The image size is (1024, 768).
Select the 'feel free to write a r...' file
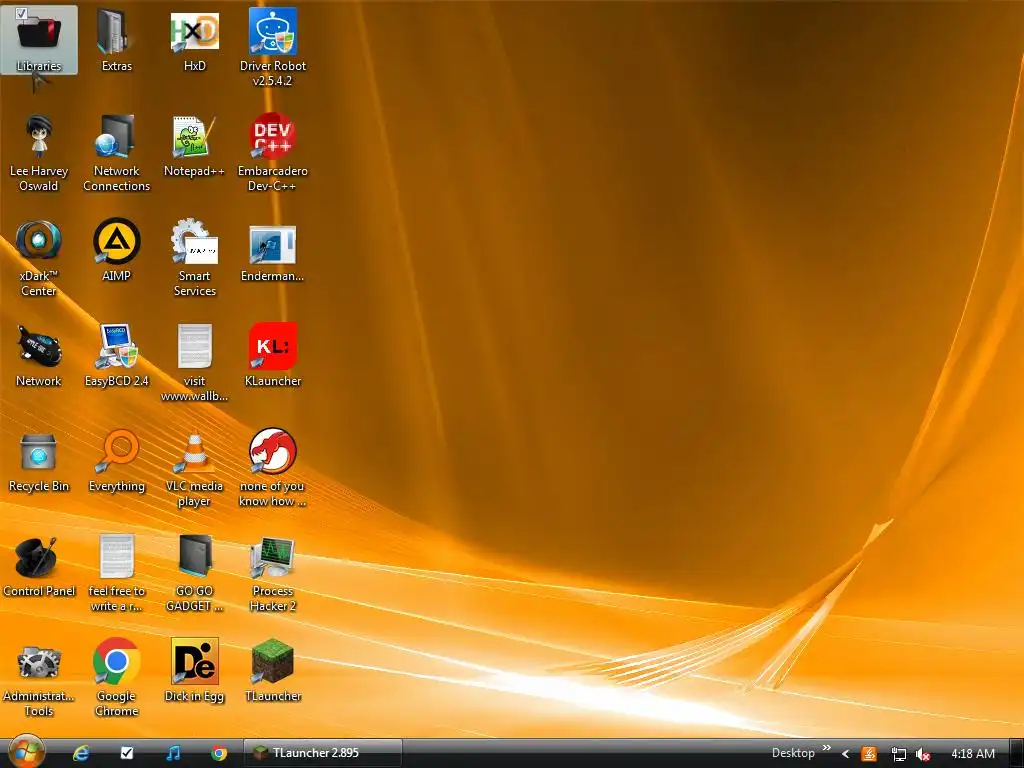point(116,573)
